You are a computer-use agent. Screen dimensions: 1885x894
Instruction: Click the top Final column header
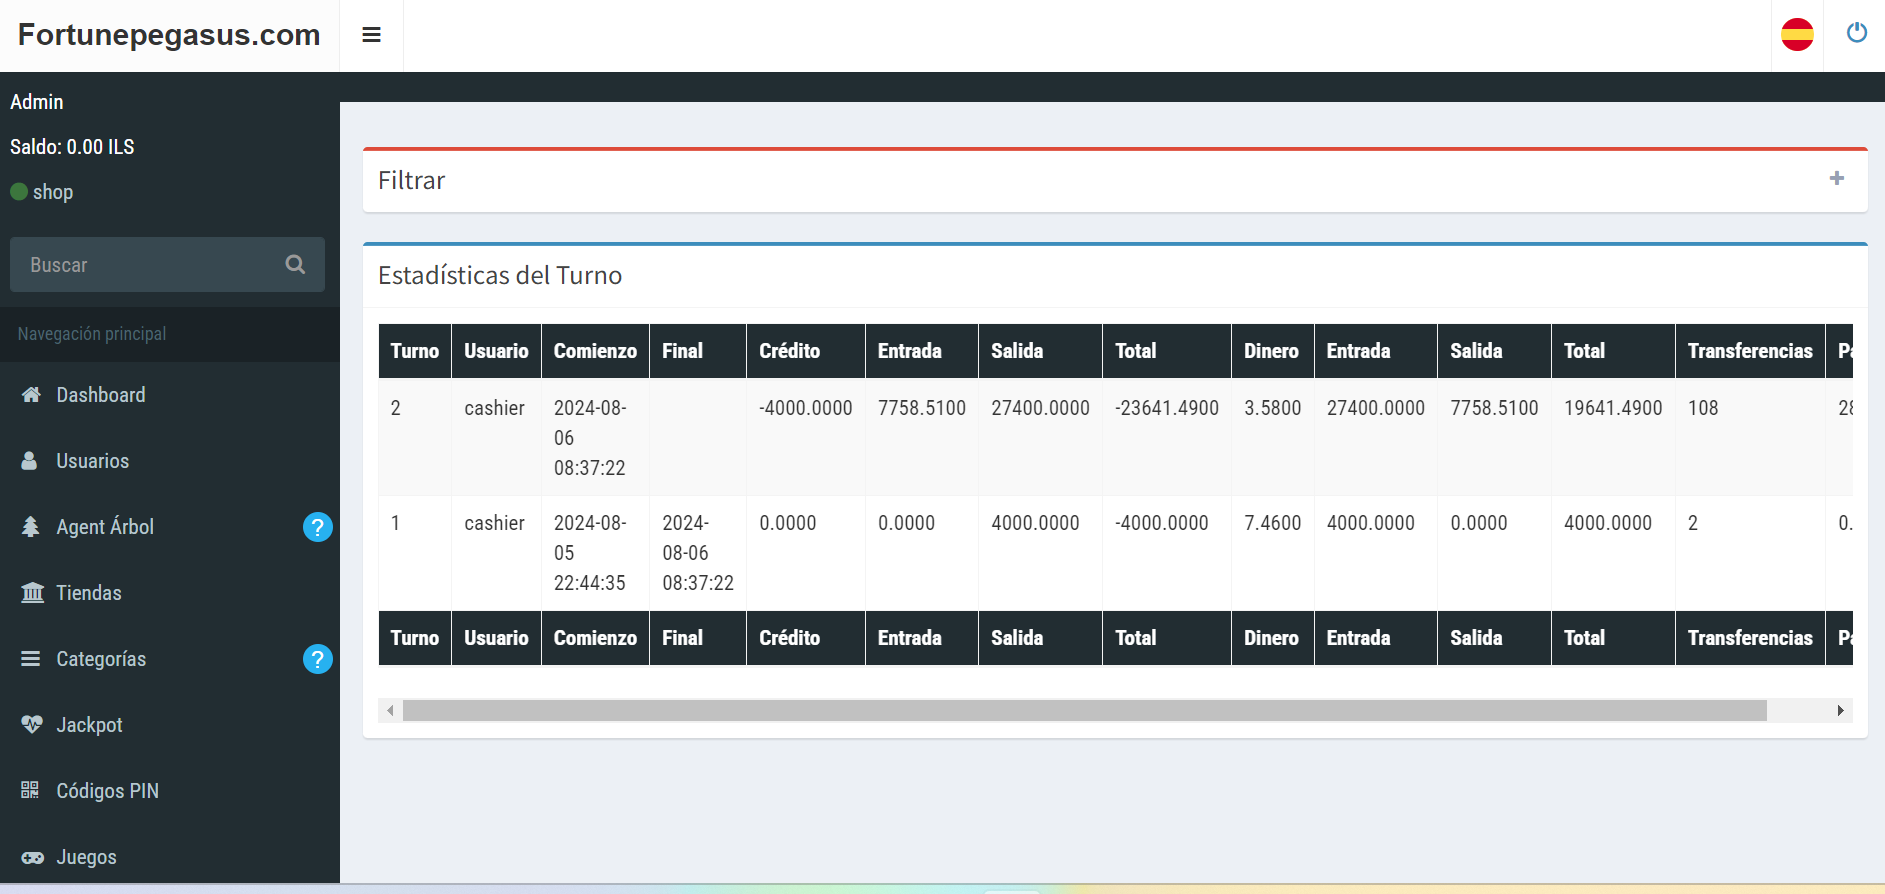pyautogui.click(x=698, y=351)
